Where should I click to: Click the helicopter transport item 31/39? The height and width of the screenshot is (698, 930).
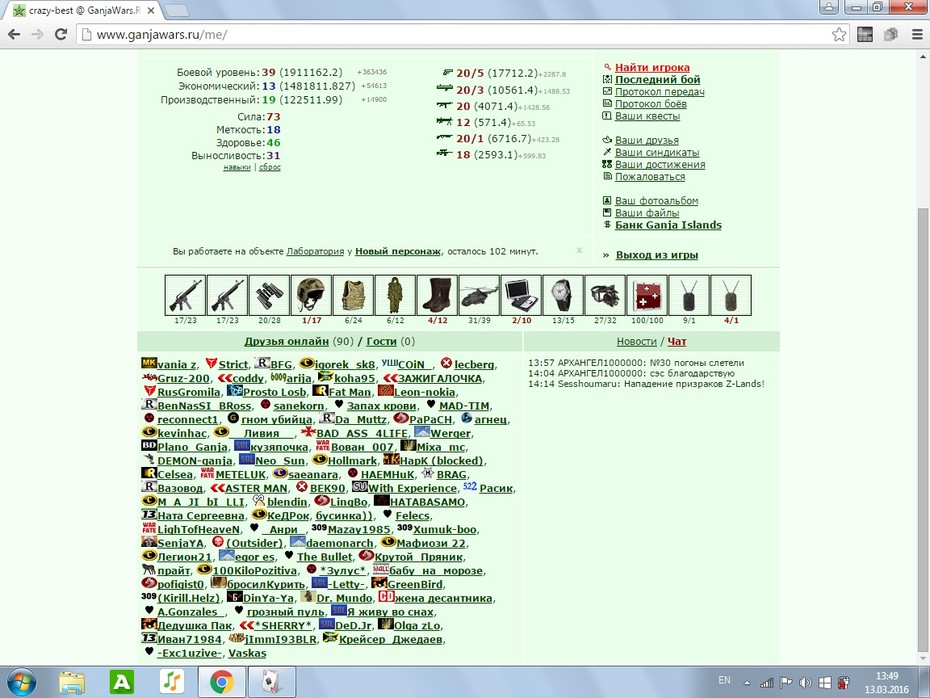479,295
